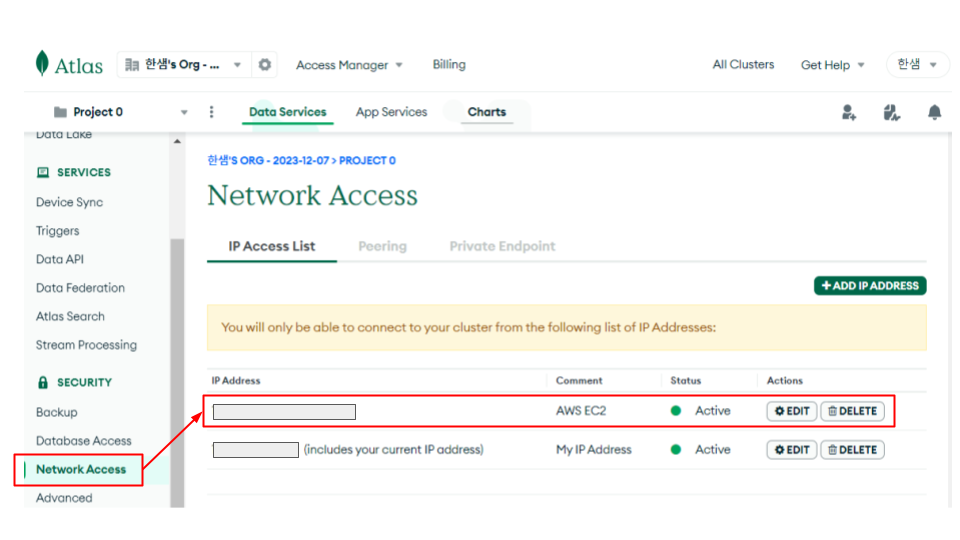Switch to the App Services tab
Screen dimensions: 960x540
391,112
